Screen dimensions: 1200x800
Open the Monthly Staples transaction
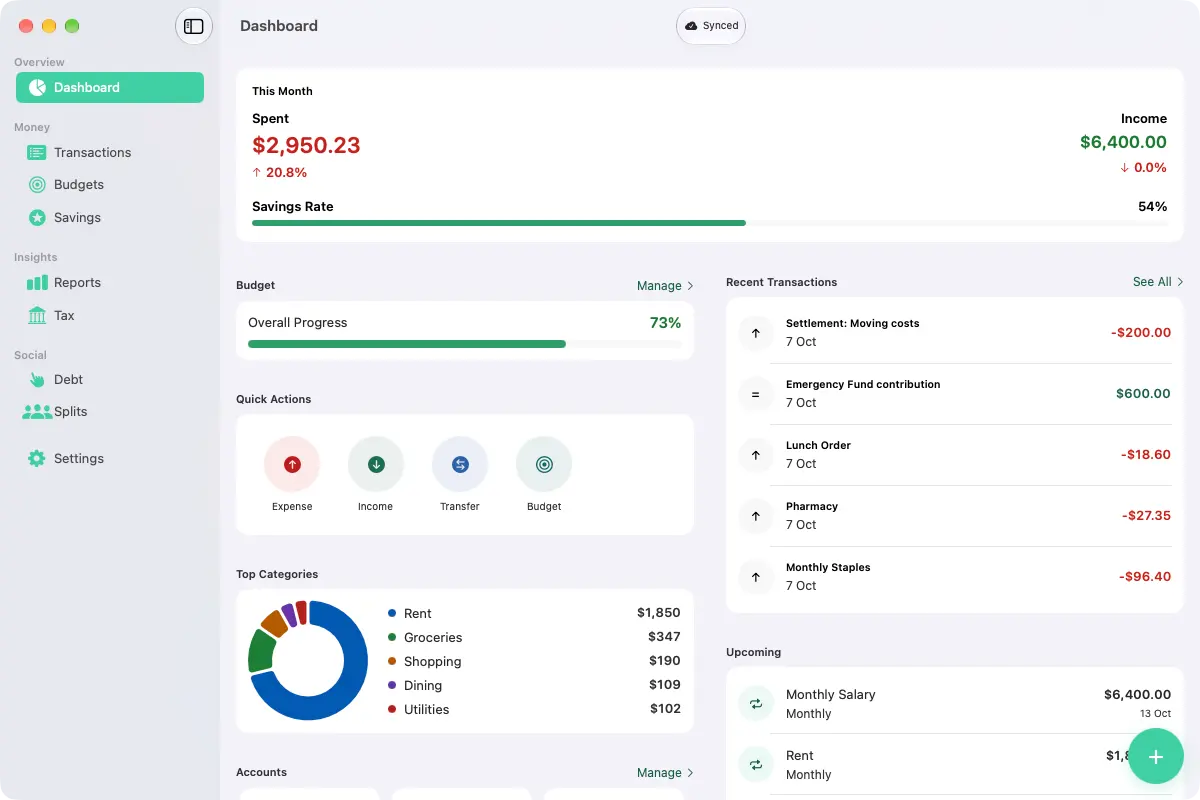pos(954,577)
